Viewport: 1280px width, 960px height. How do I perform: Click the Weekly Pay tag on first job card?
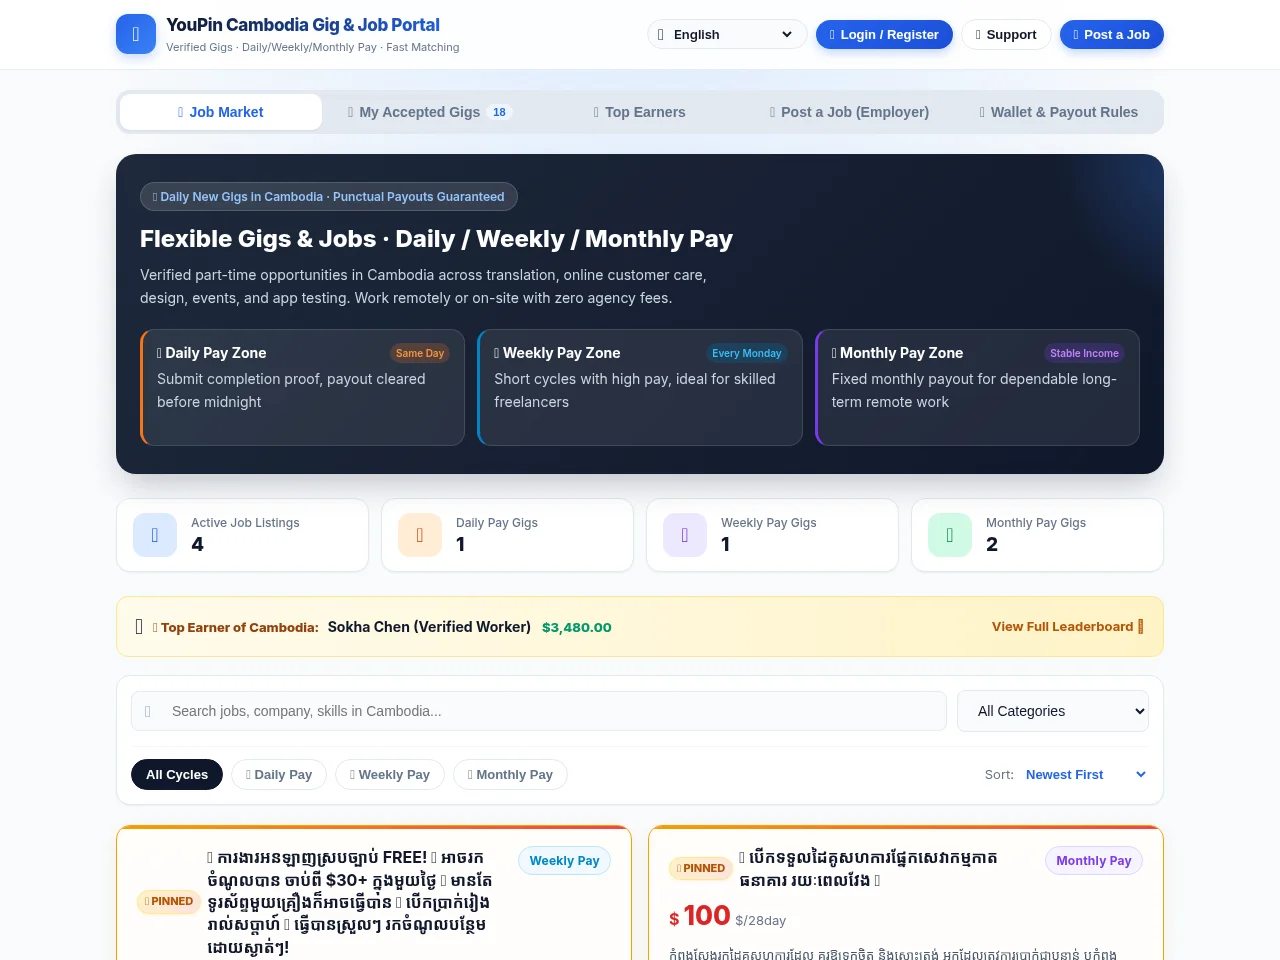coord(564,860)
